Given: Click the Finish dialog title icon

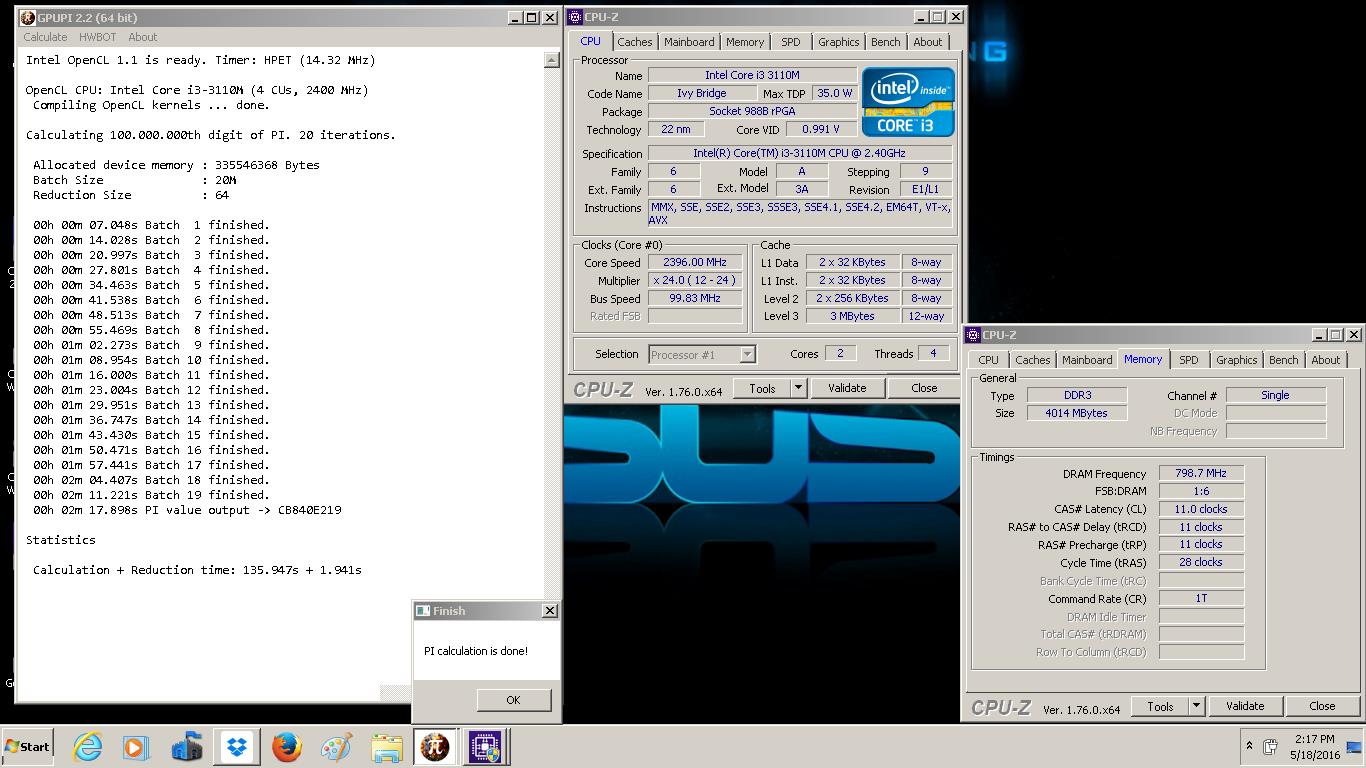Looking at the screenshot, I should pos(423,610).
